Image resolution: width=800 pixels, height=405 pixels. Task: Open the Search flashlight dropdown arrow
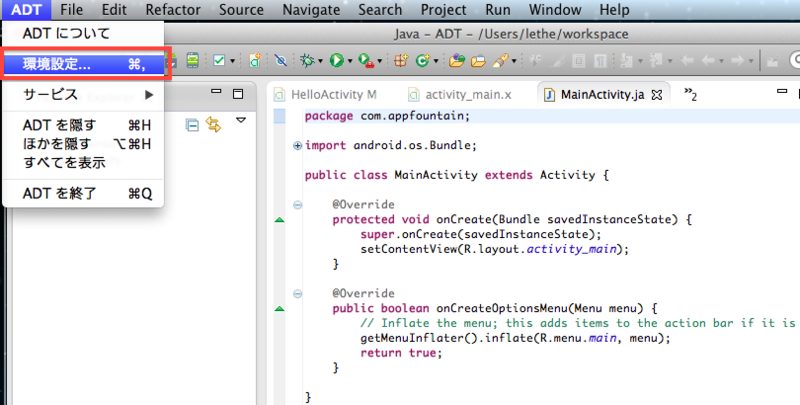click(514, 61)
